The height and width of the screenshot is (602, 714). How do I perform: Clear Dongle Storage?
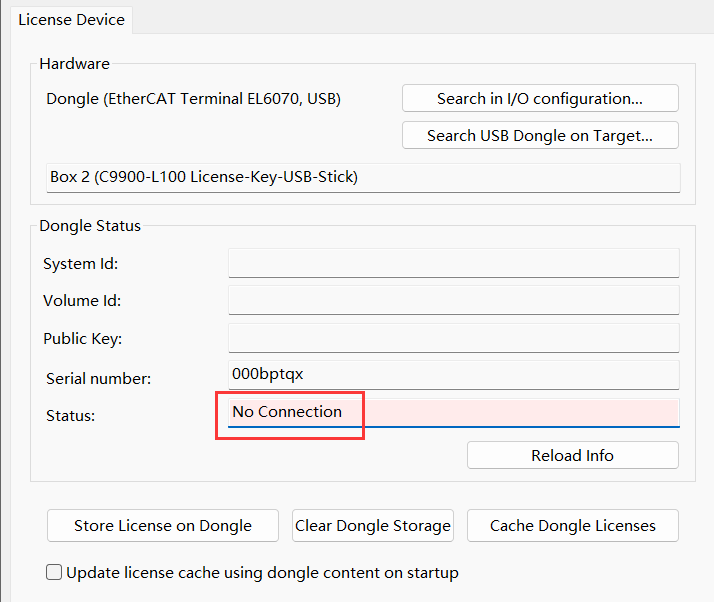[x=372, y=525]
